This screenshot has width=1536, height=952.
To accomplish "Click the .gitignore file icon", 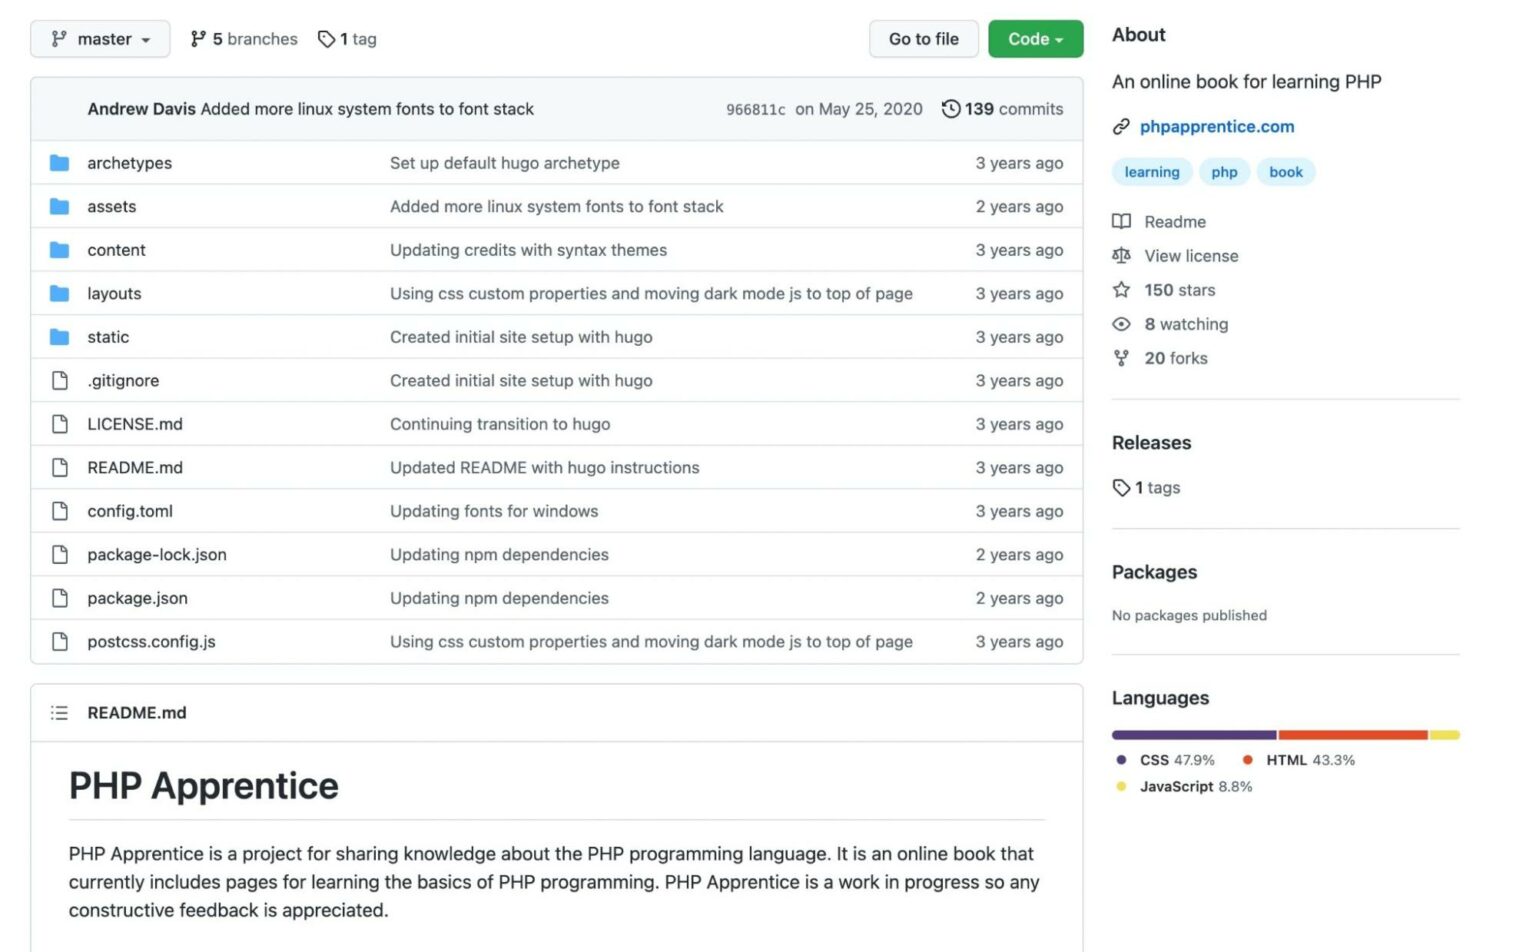I will 60,381.
